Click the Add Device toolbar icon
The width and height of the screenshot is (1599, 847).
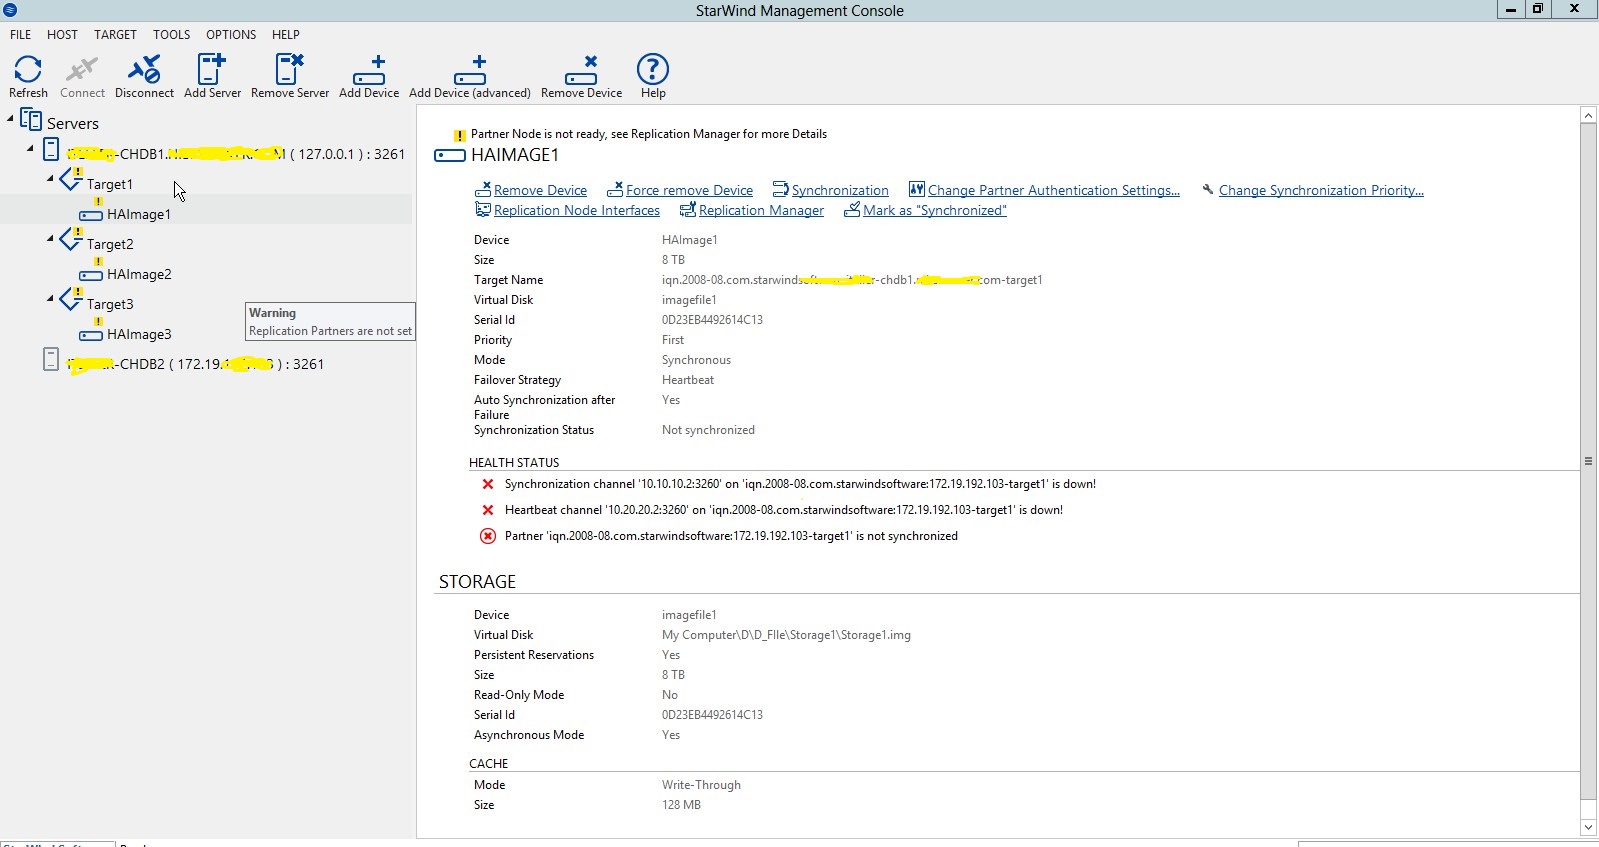click(369, 69)
